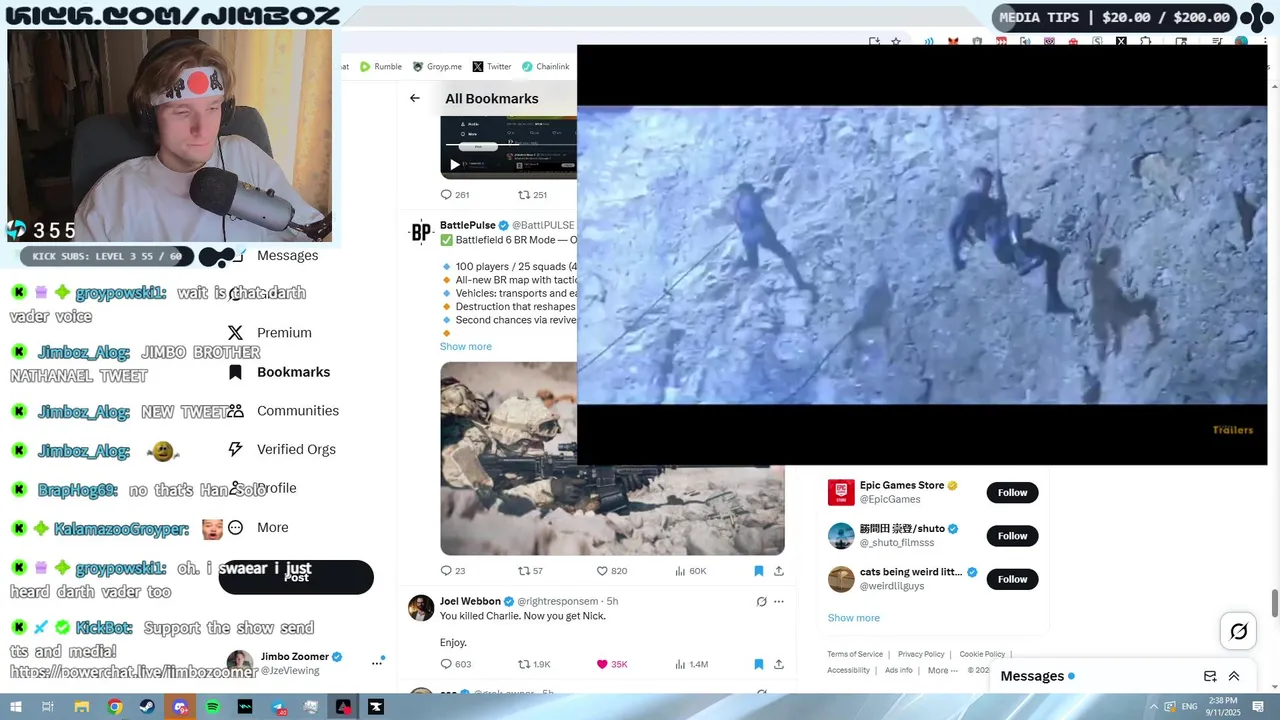Follow Epic Games Store
Viewport: 1280px width, 720px height.
[1012, 492]
